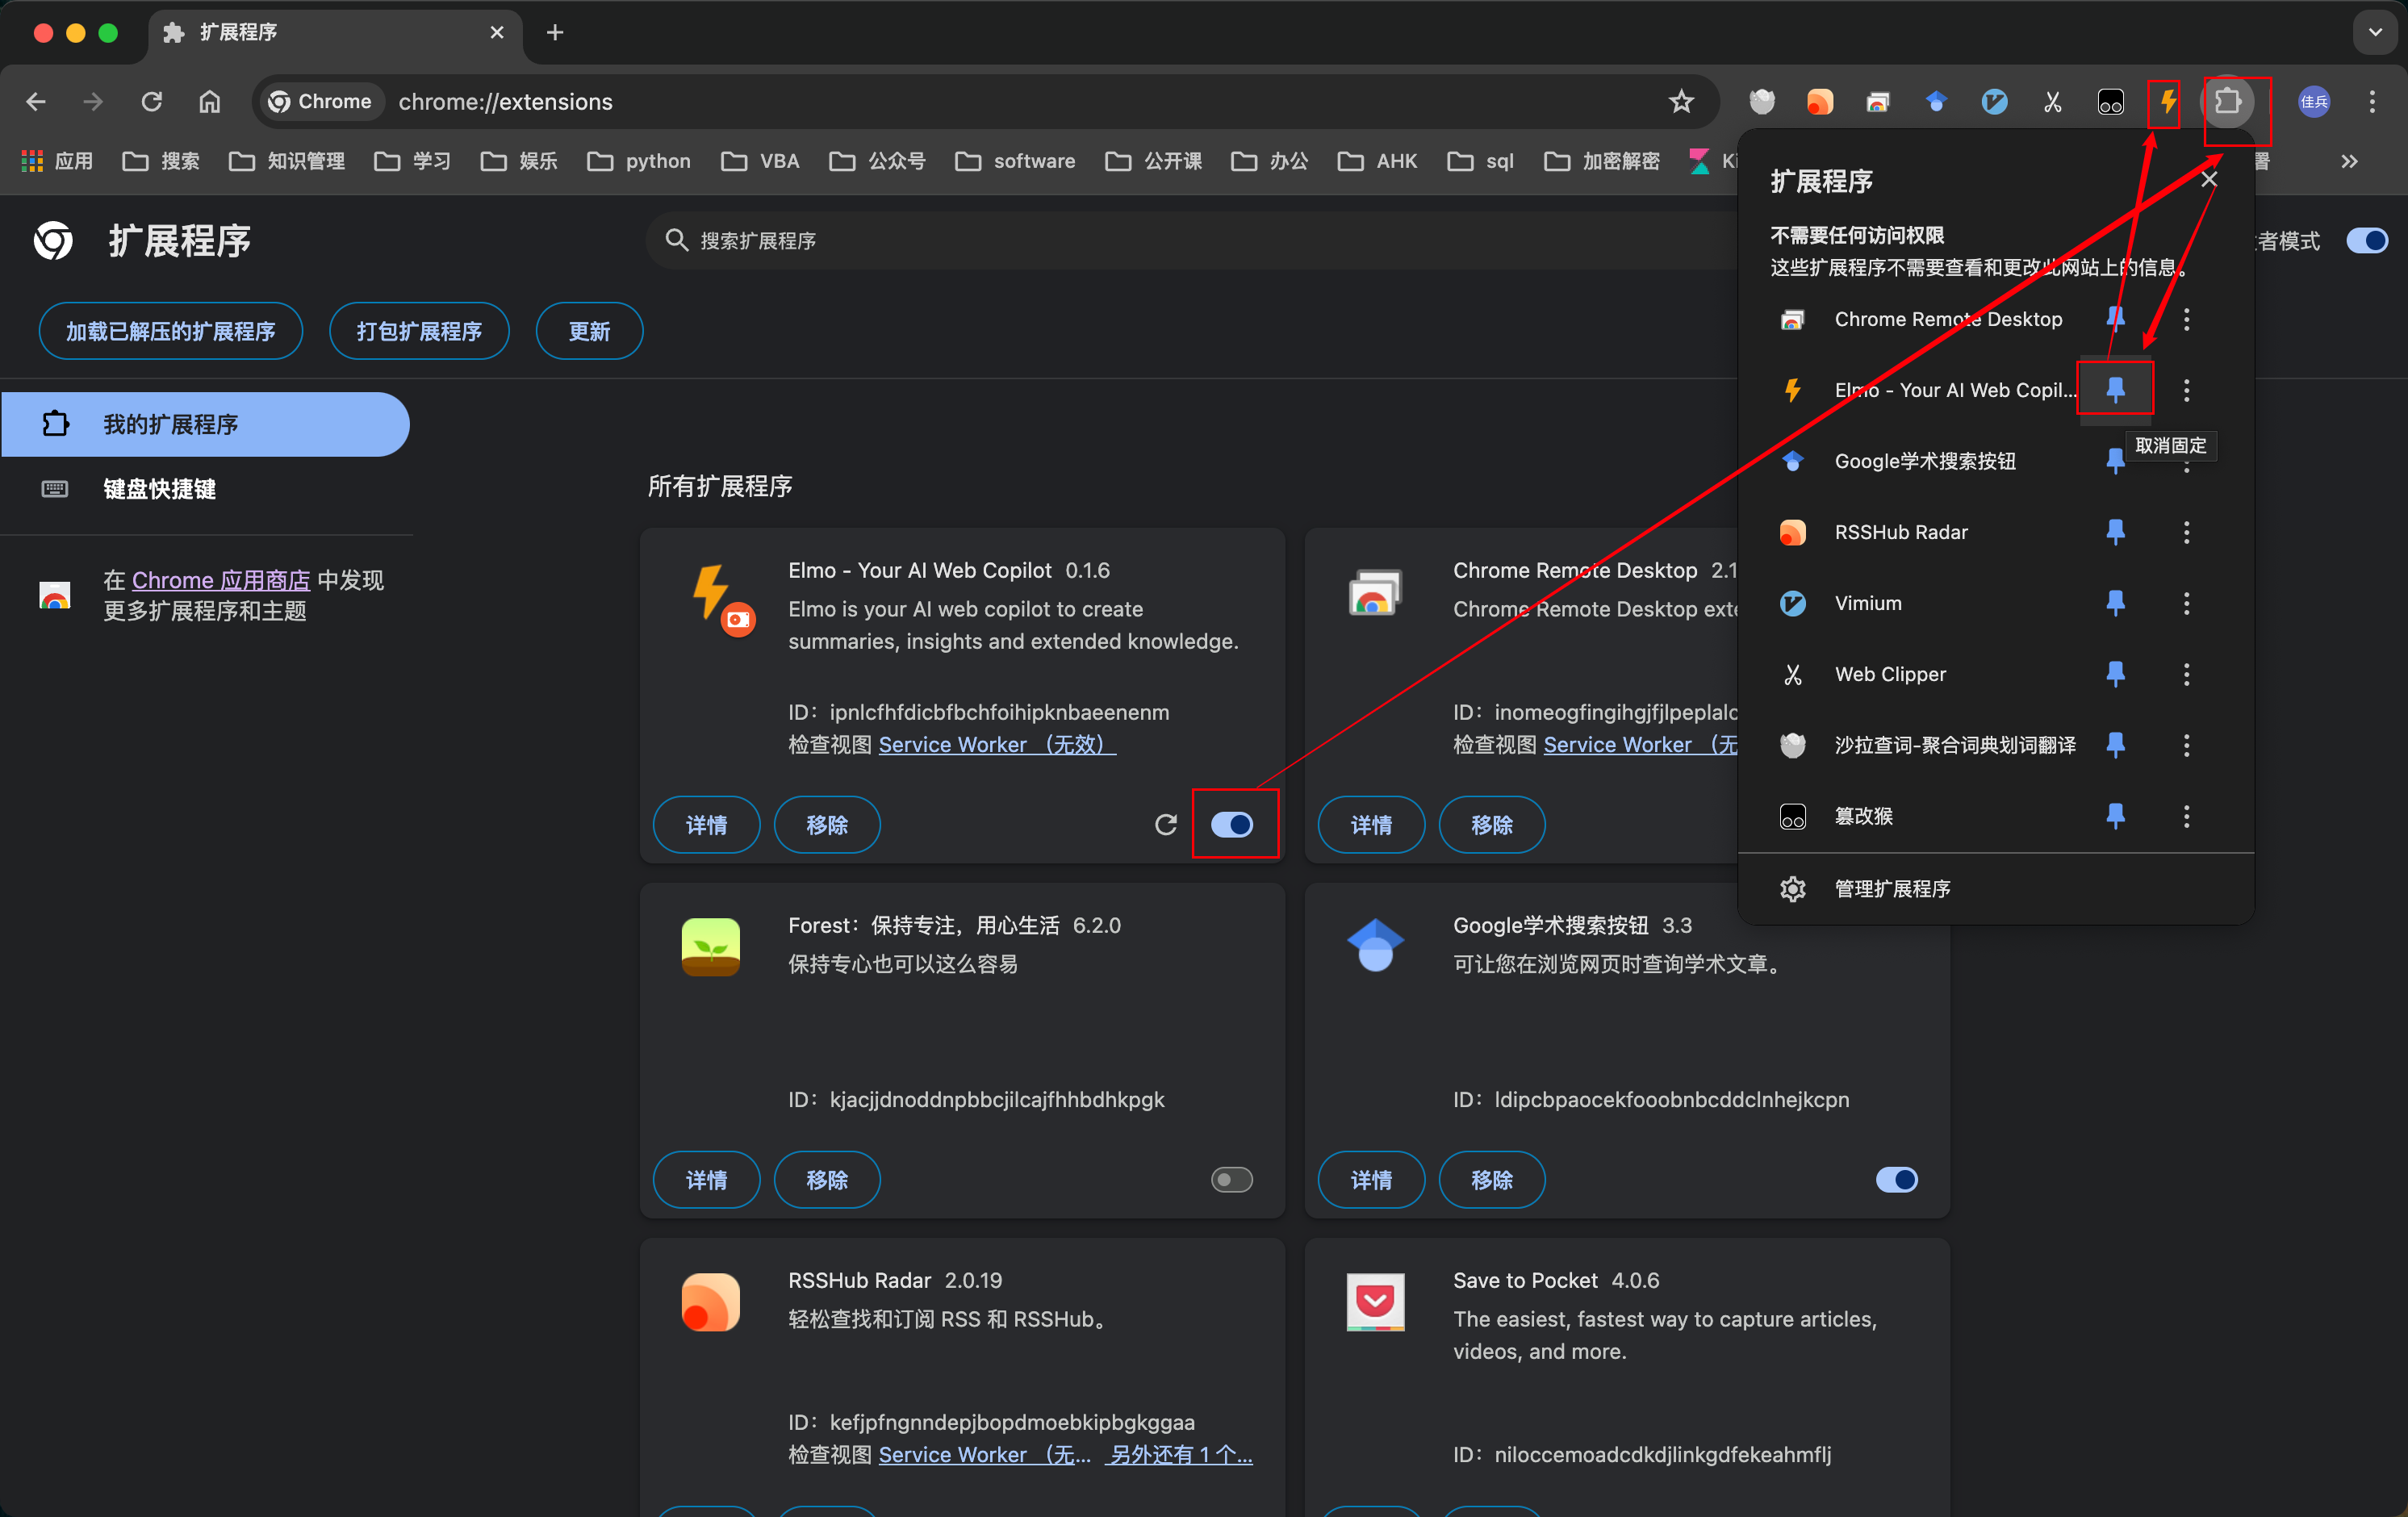Select 键盘快捷键 in the sidebar
Screen dimensions: 2408x1517
[205, 489]
